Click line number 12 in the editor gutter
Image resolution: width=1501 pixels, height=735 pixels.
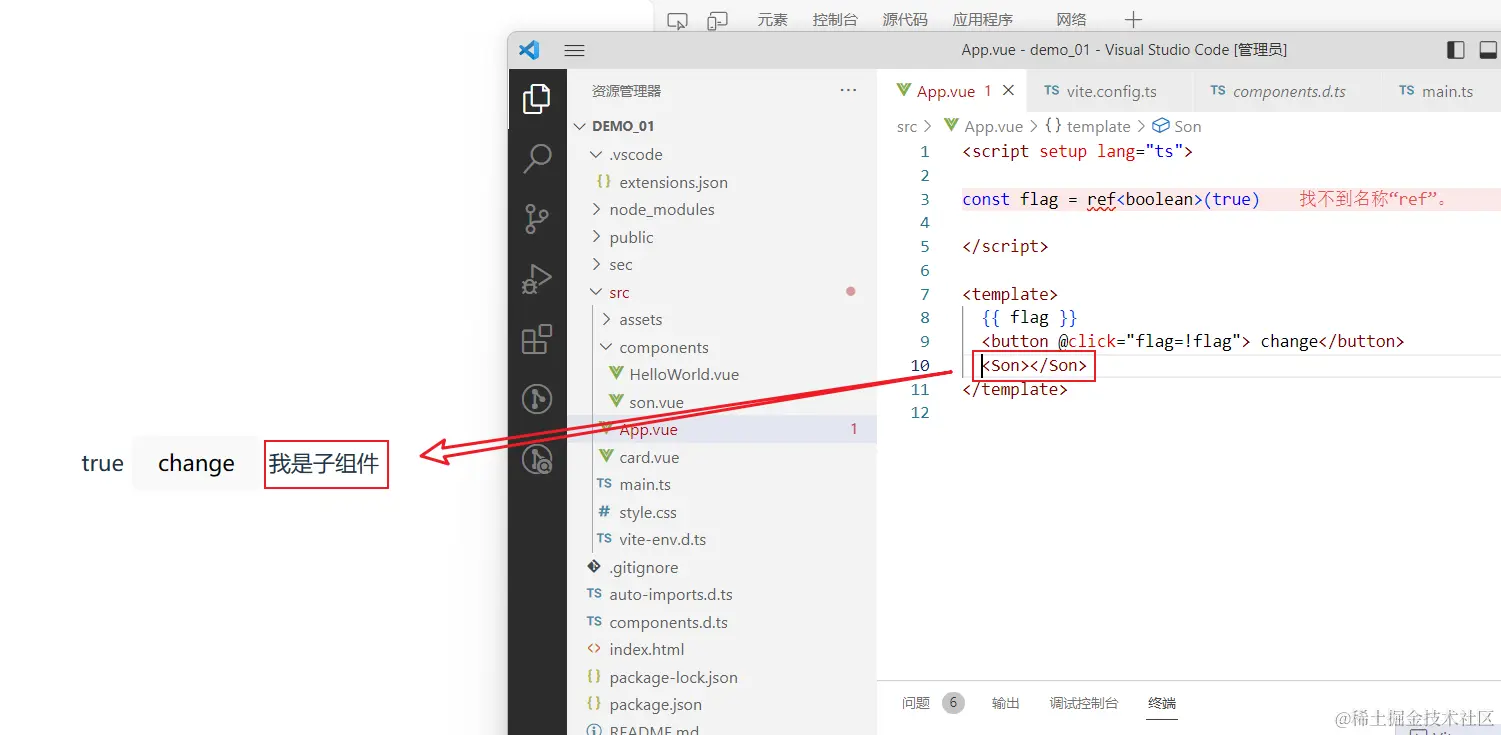[x=920, y=412]
